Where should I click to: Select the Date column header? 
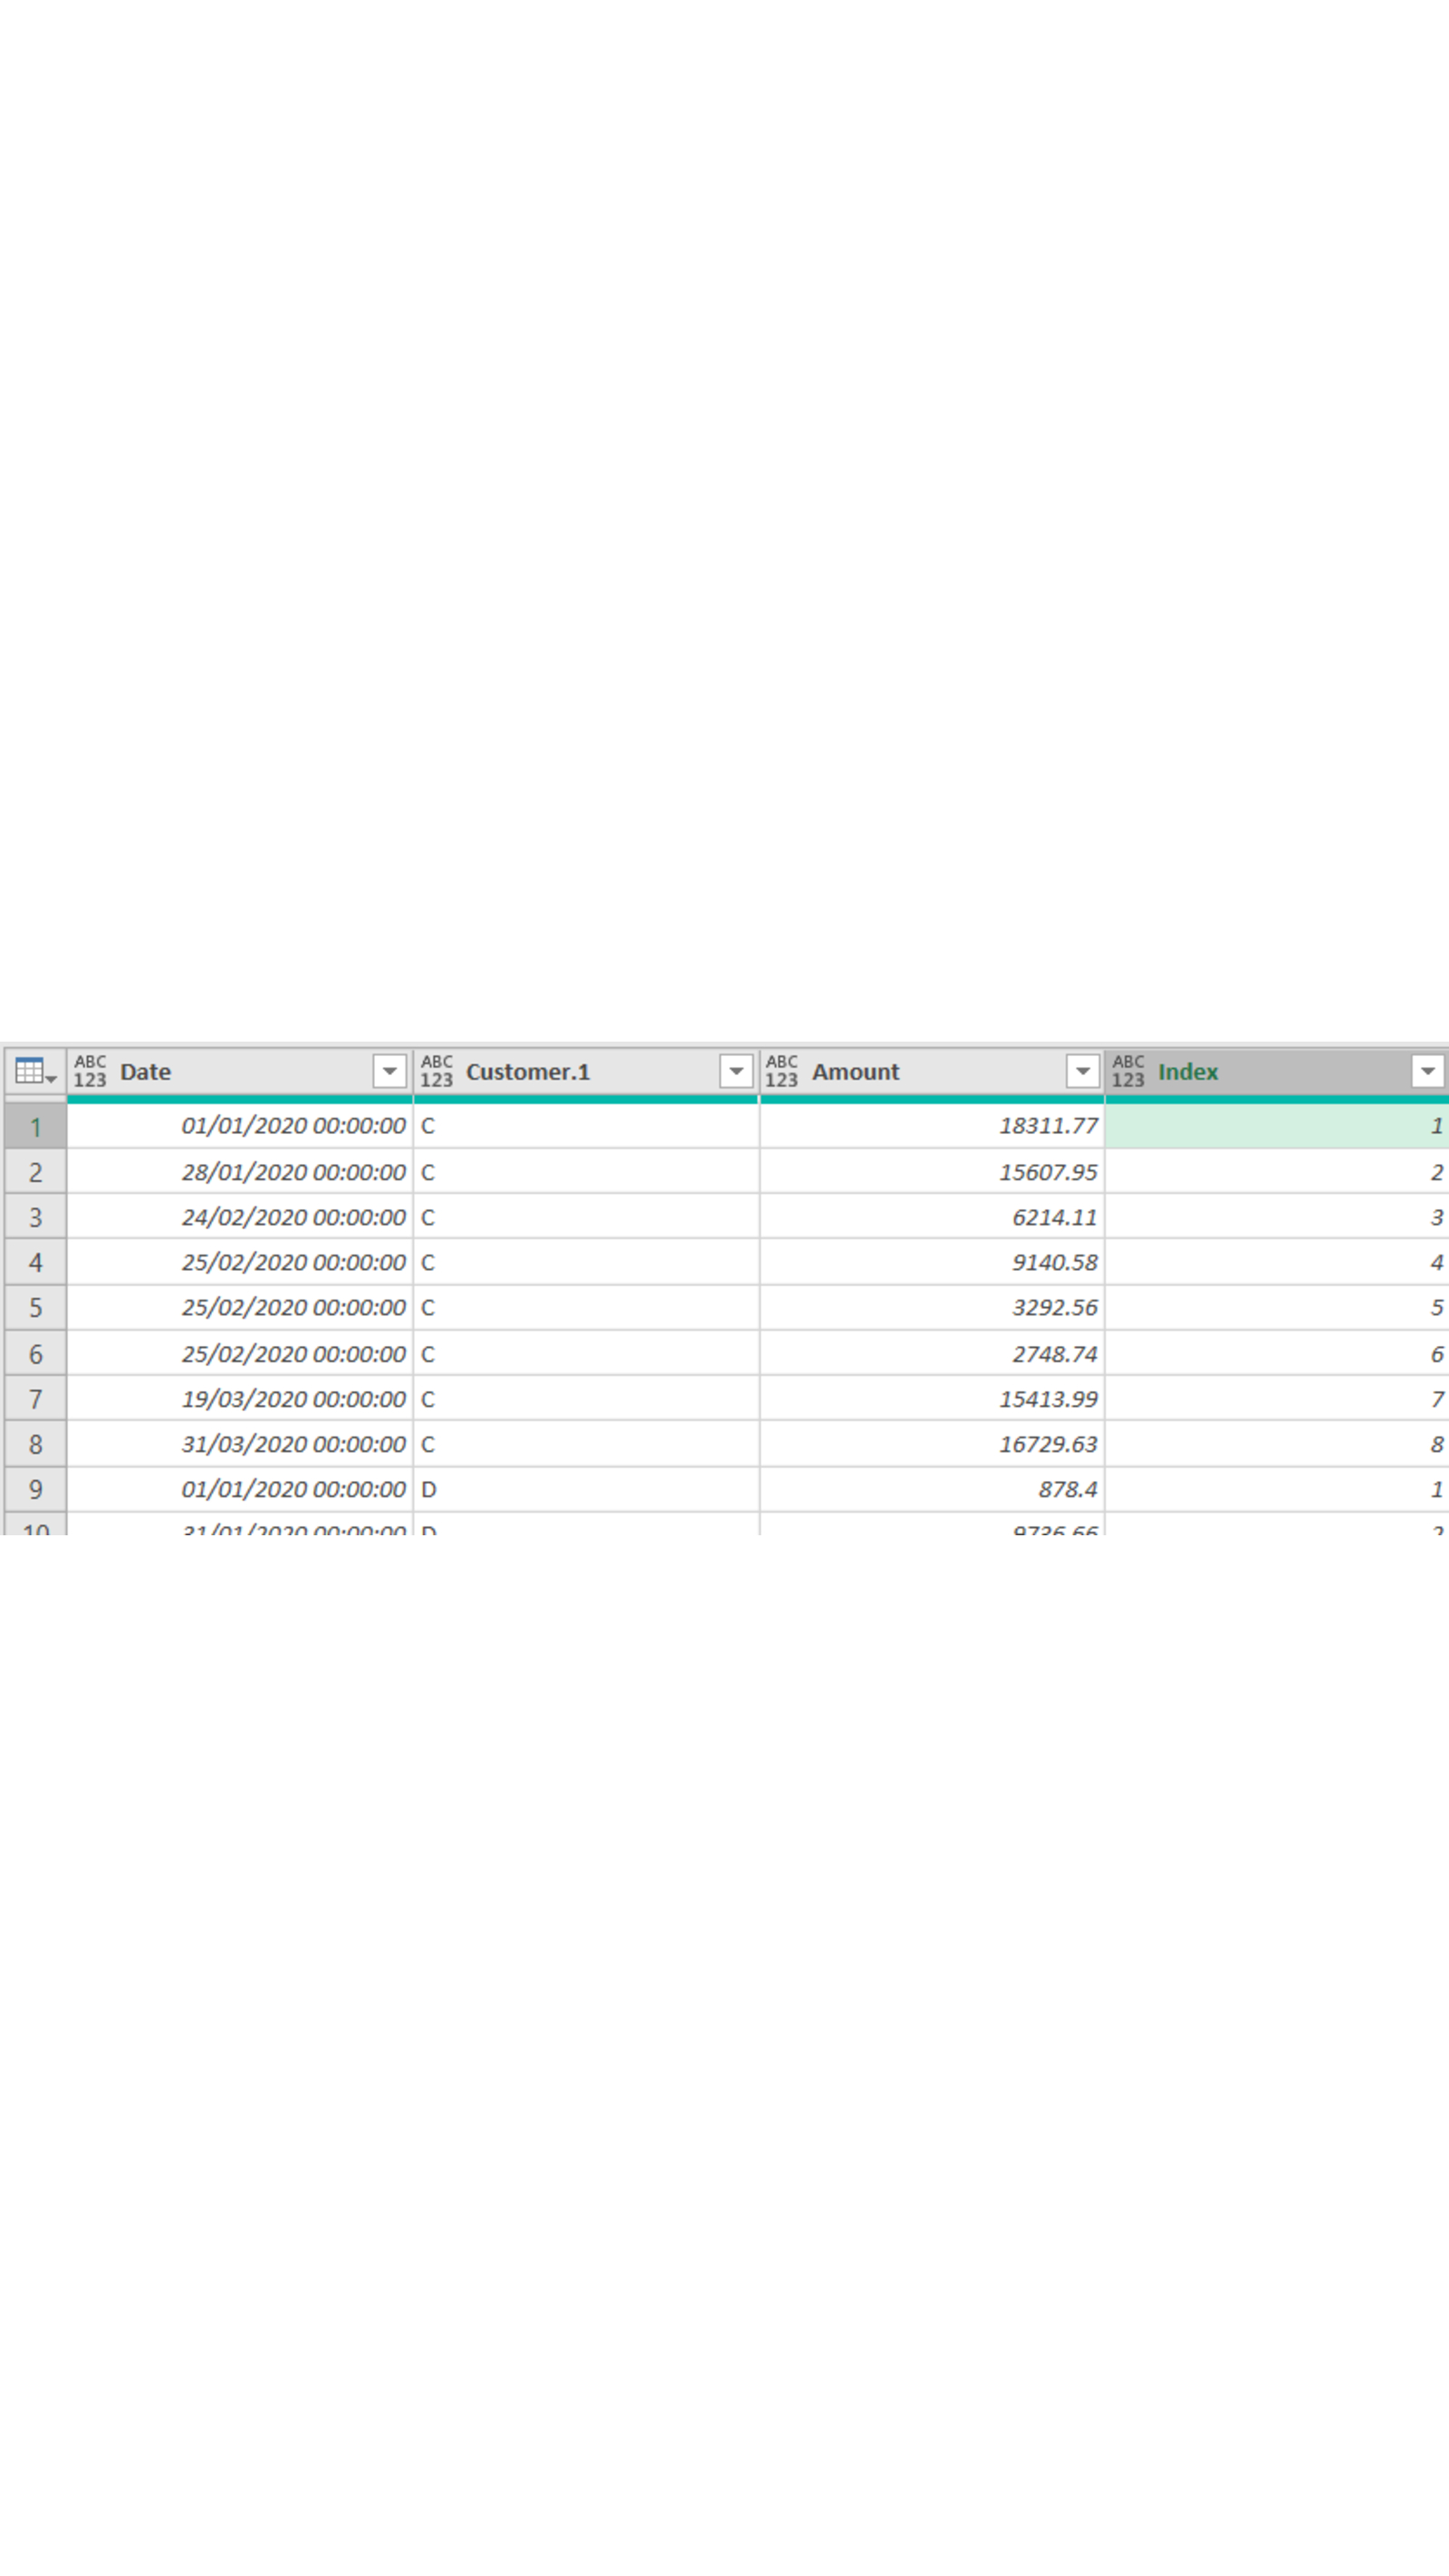pos(240,1071)
